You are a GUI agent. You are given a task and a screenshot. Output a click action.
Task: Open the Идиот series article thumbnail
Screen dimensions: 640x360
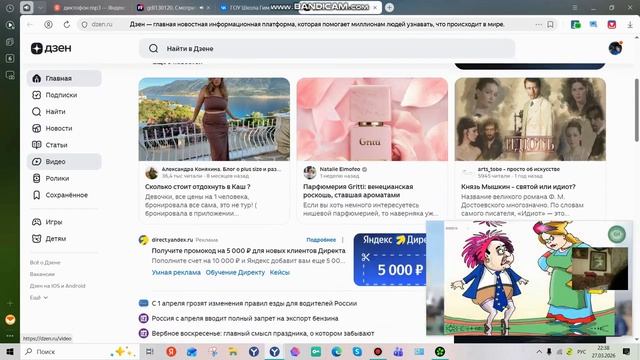coord(530,119)
